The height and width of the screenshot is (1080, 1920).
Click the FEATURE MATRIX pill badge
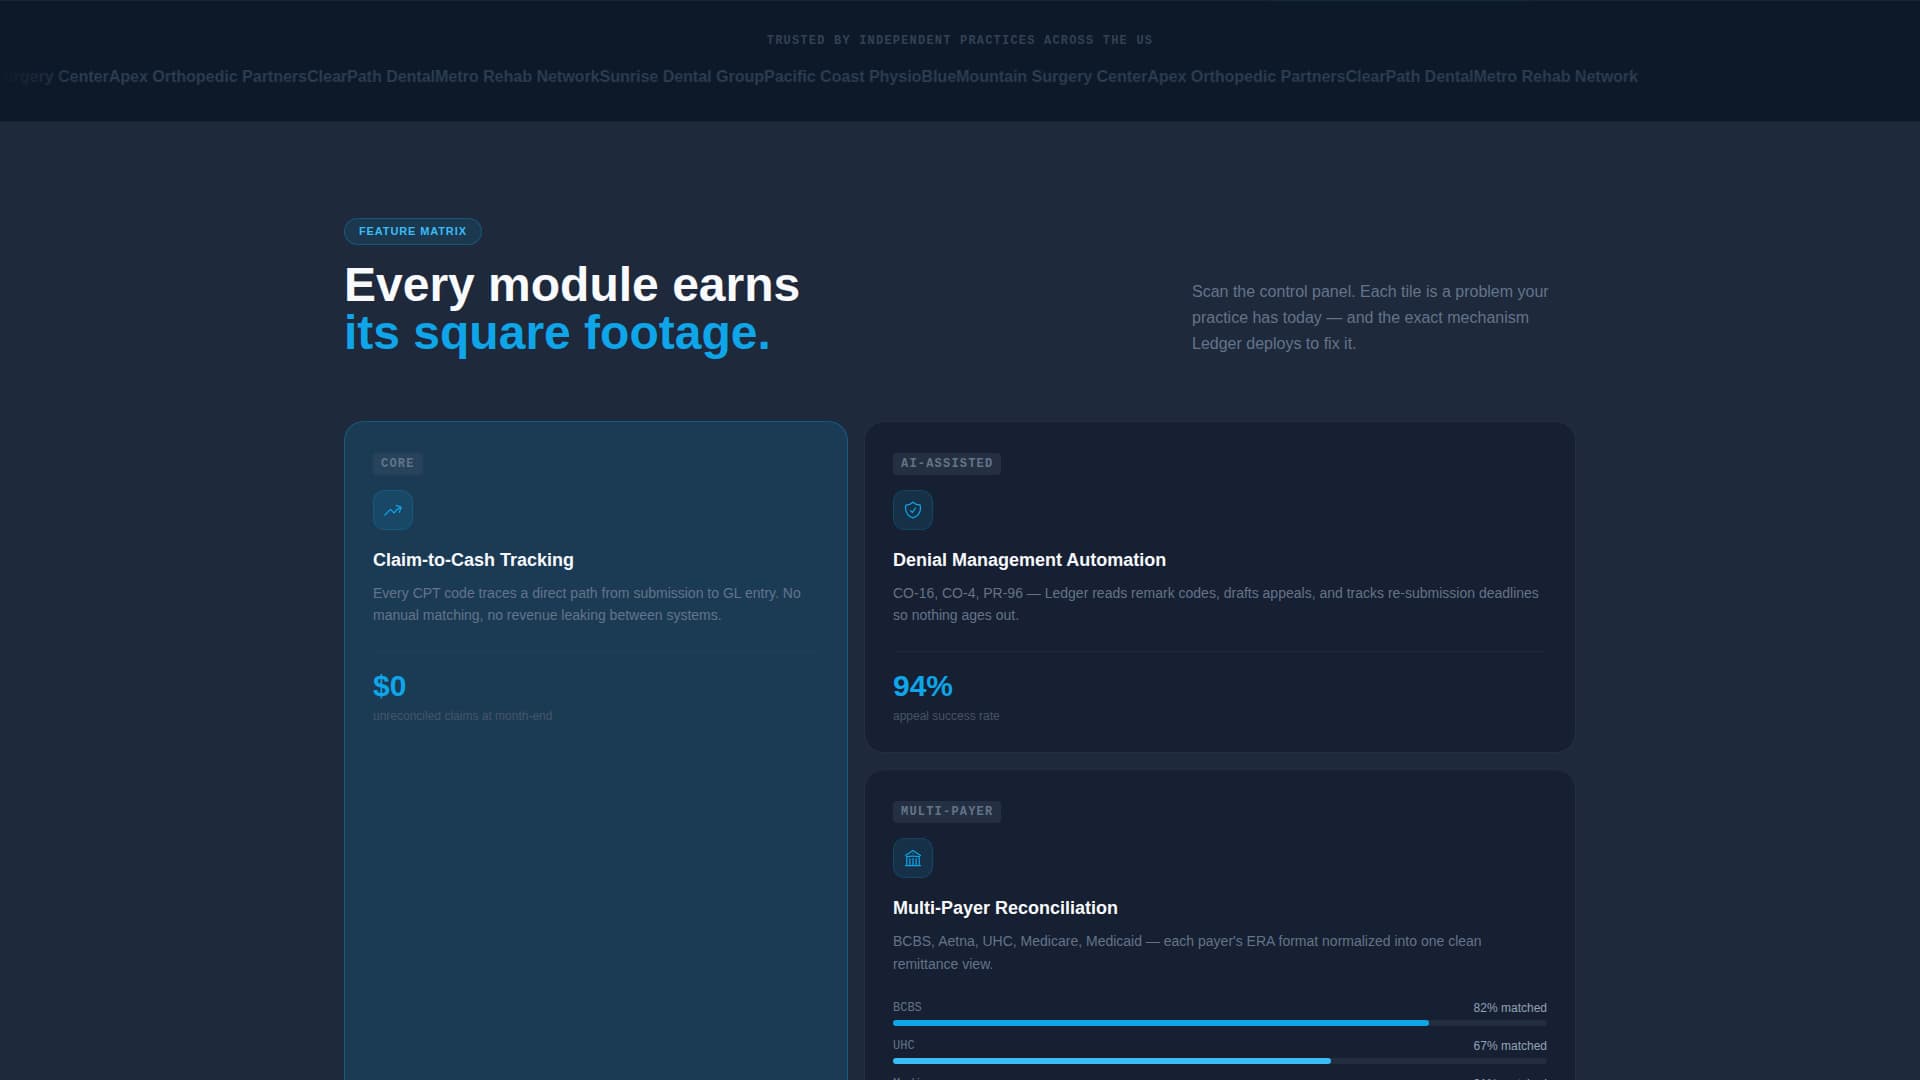pyautogui.click(x=412, y=231)
